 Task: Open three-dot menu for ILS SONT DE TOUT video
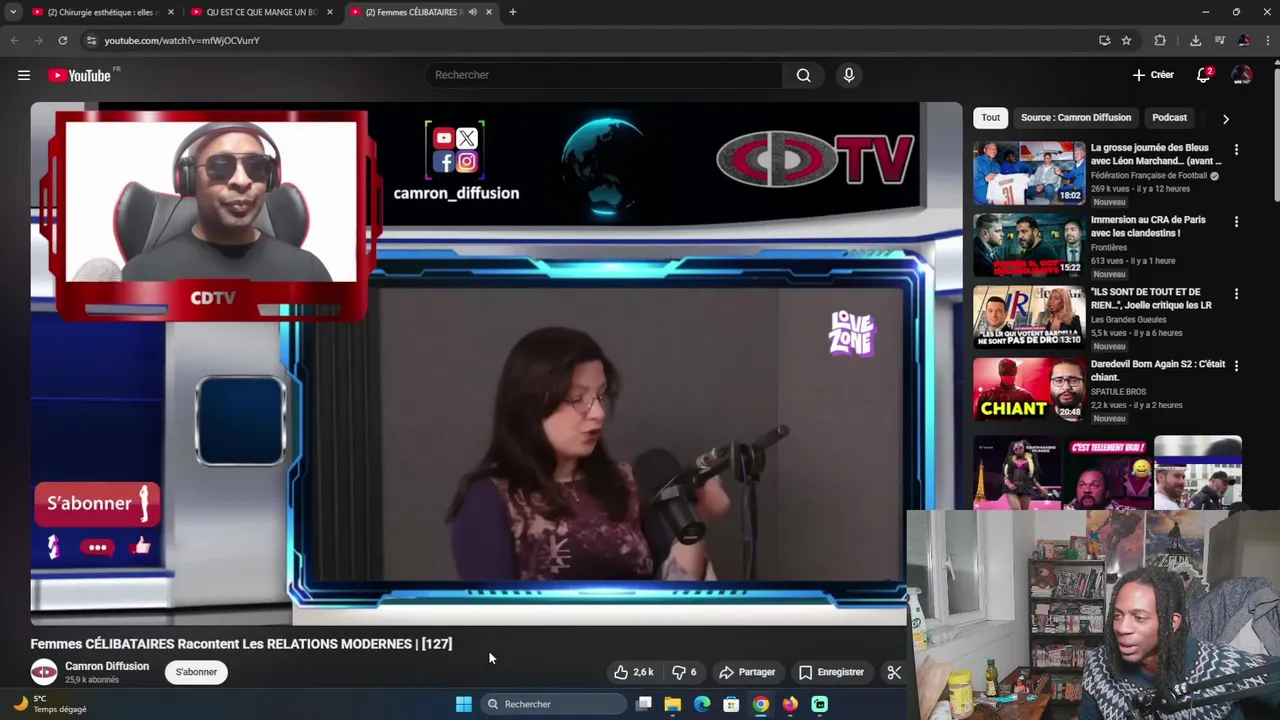pyautogui.click(x=1236, y=294)
